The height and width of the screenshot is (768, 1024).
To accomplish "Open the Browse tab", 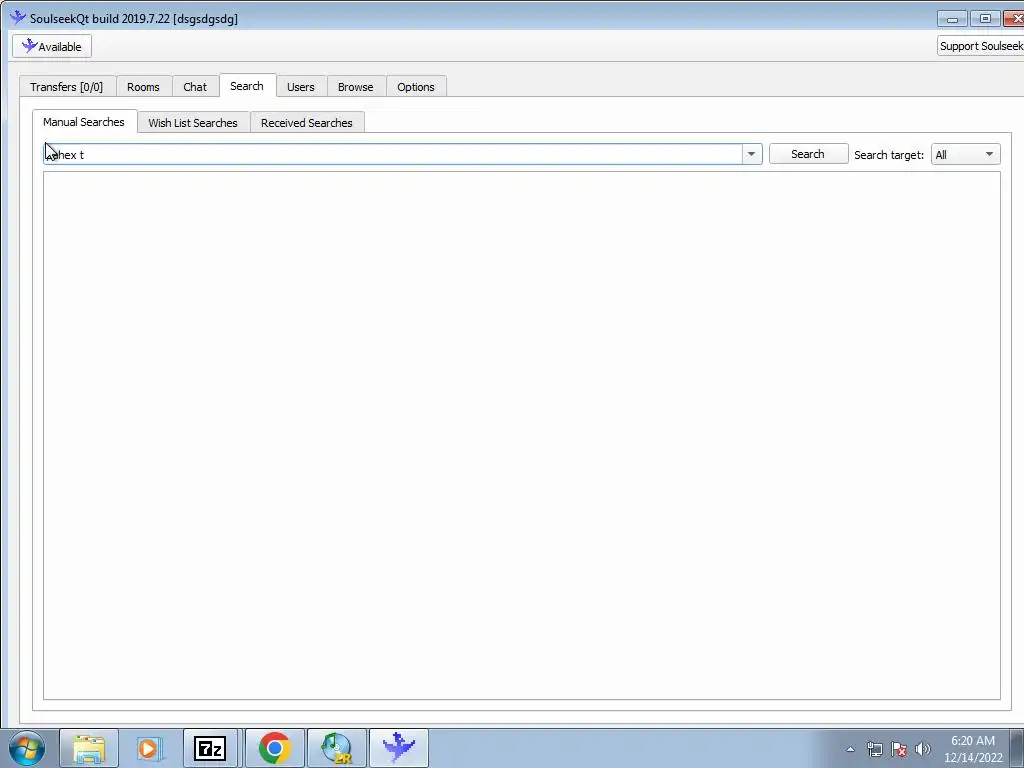I will point(355,87).
